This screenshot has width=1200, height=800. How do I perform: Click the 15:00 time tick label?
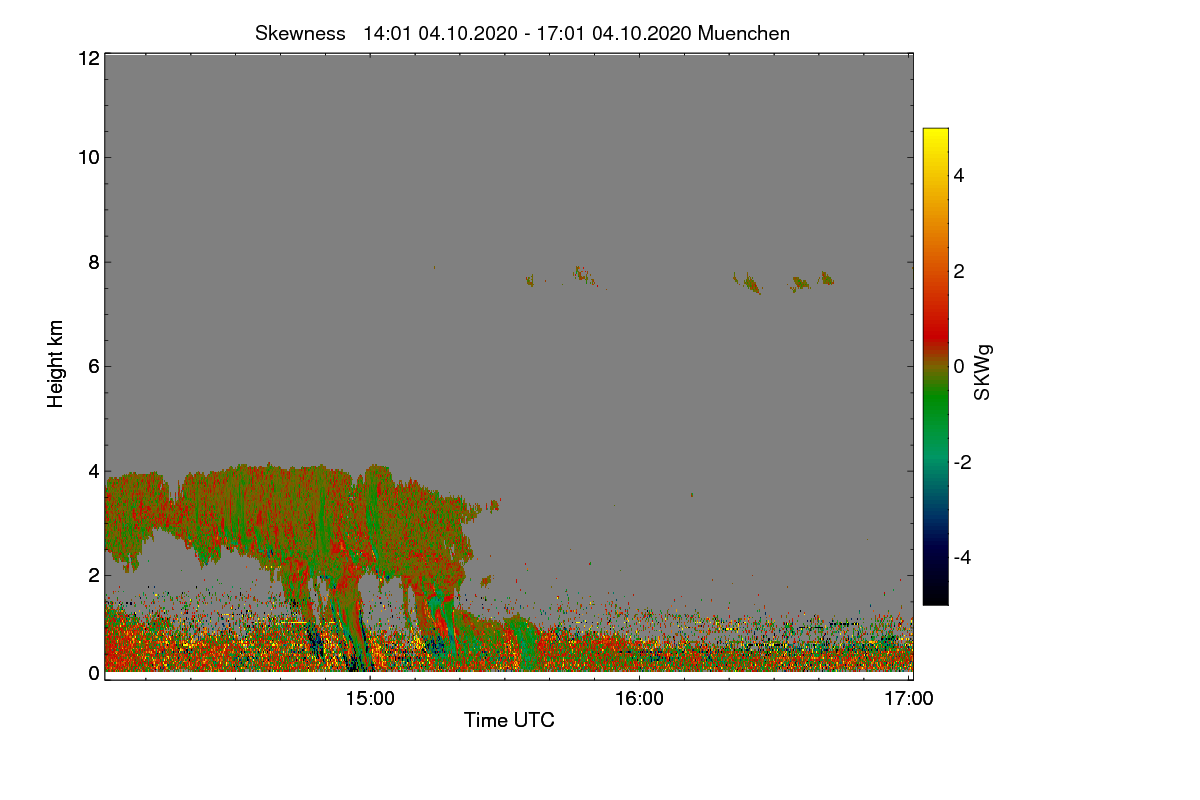[x=370, y=699]
